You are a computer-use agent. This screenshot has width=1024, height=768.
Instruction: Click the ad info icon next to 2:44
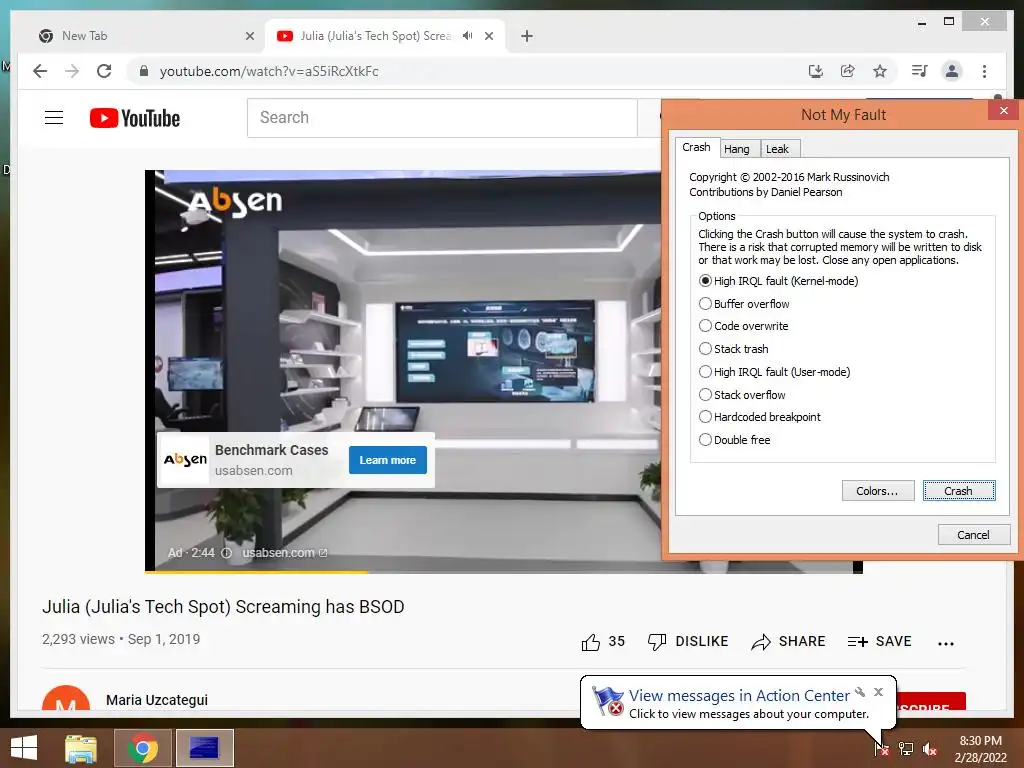(227, 552)
